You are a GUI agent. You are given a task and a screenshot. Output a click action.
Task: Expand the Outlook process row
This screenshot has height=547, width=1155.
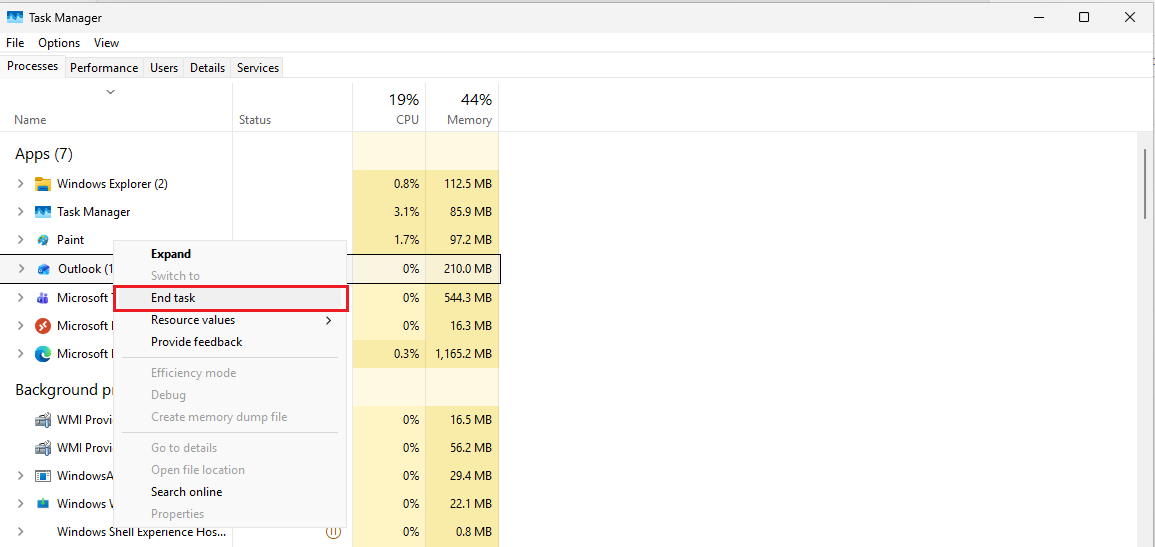tap(21, 269)
